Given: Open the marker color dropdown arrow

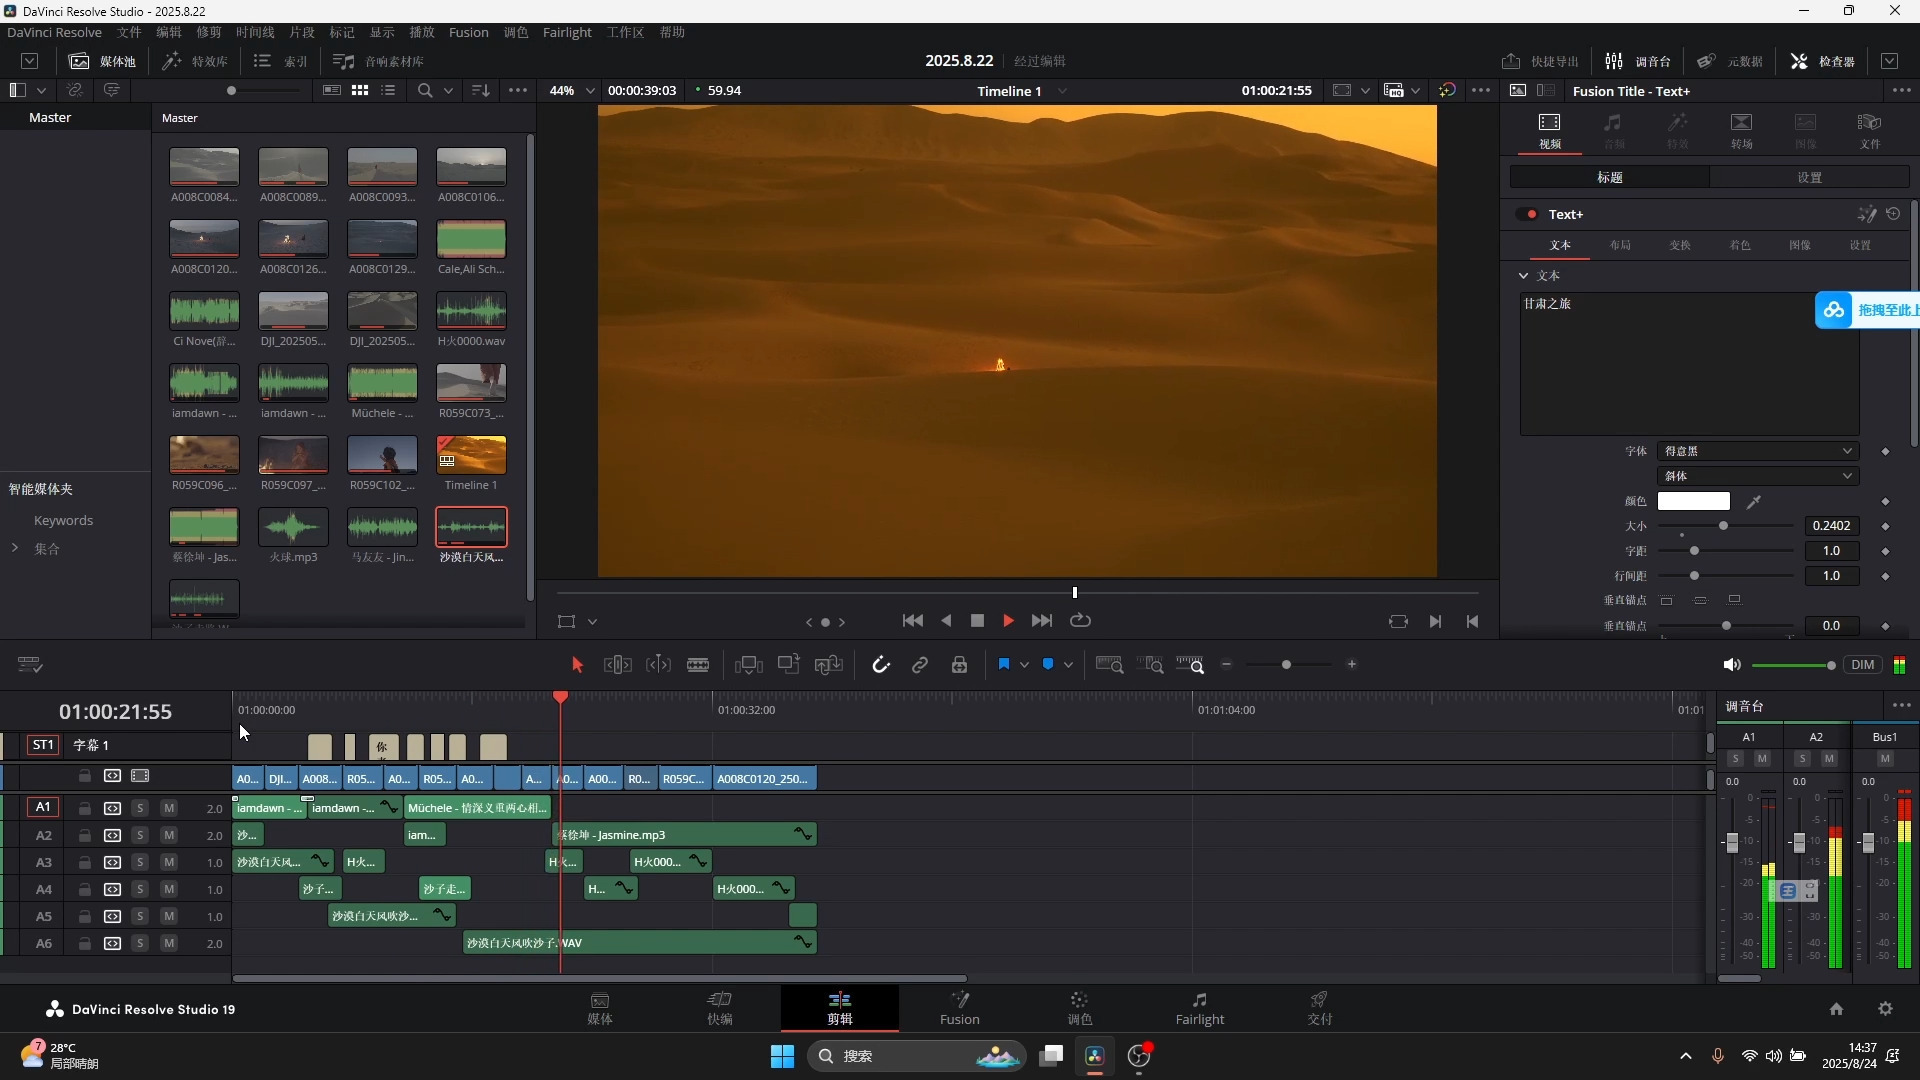Looking at the screenshot, I should [x=1068, y=665].
